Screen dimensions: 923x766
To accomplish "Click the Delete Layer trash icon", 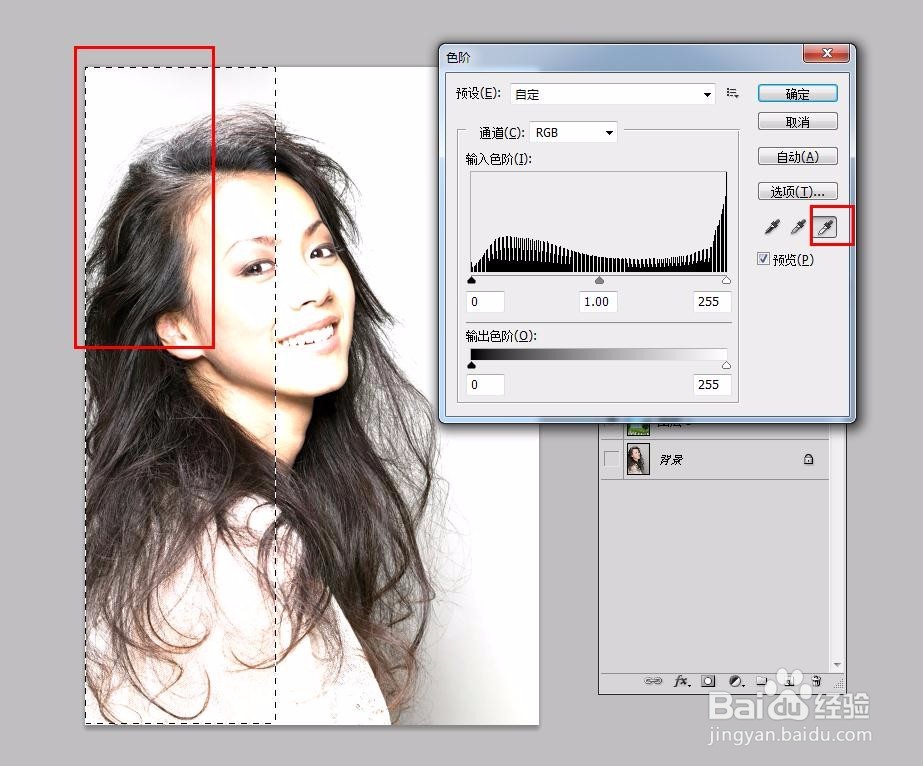I will (817, 681).
